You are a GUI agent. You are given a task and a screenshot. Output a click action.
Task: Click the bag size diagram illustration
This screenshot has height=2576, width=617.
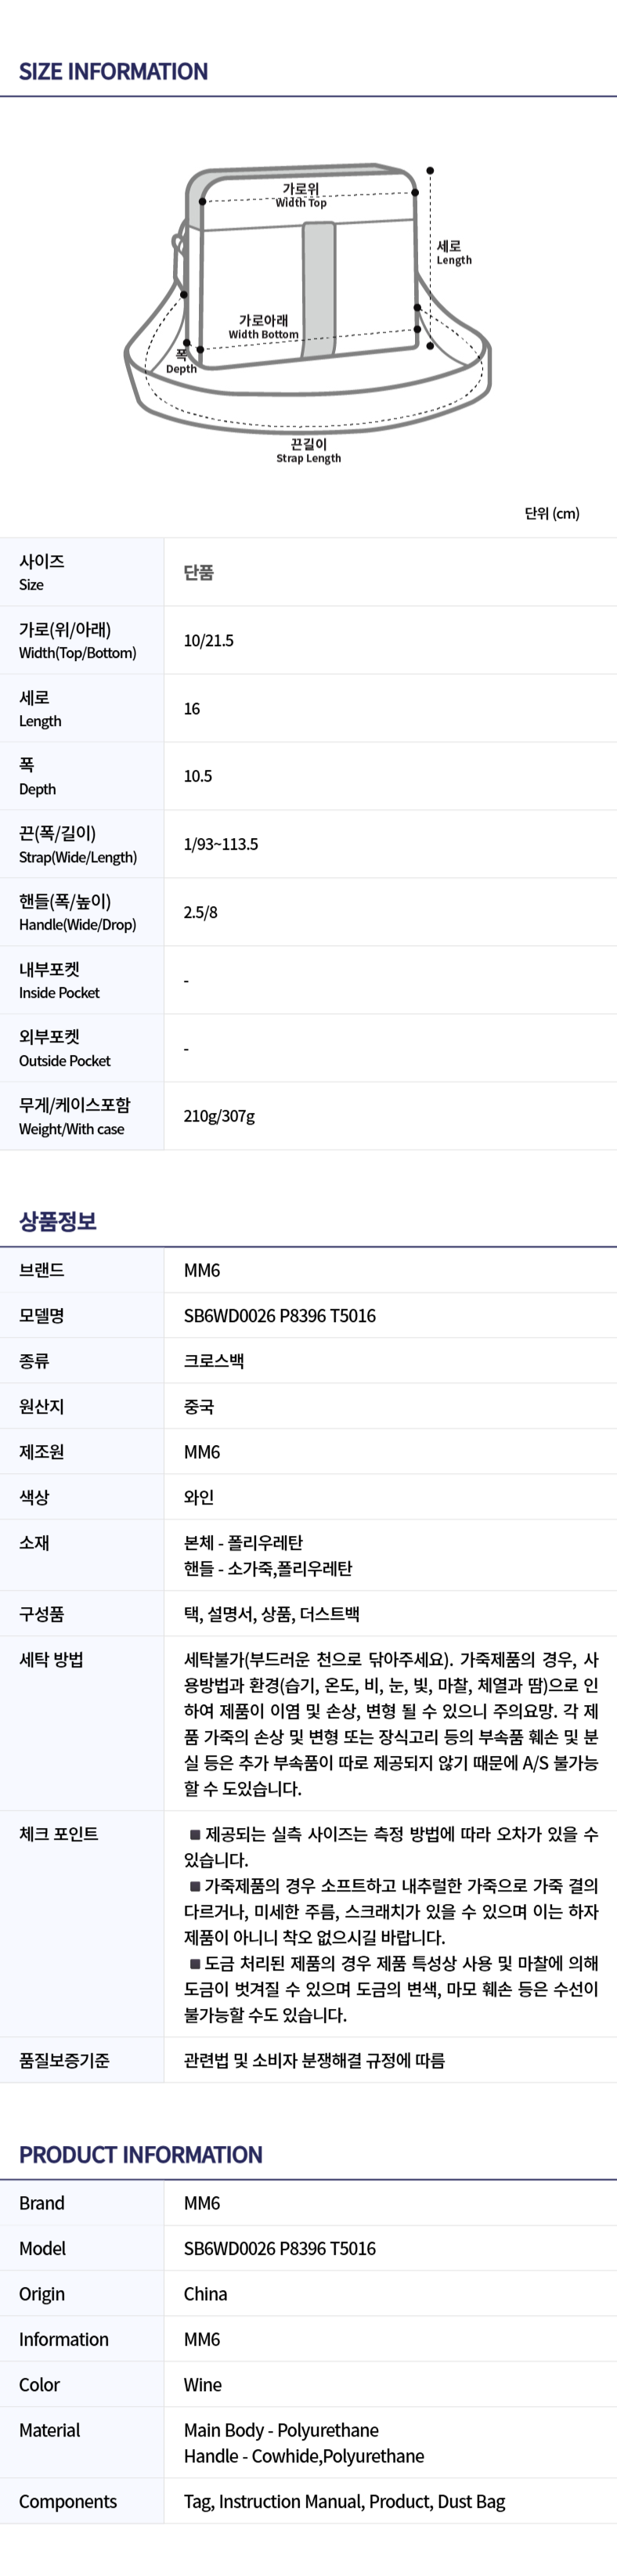coord(308,314)
